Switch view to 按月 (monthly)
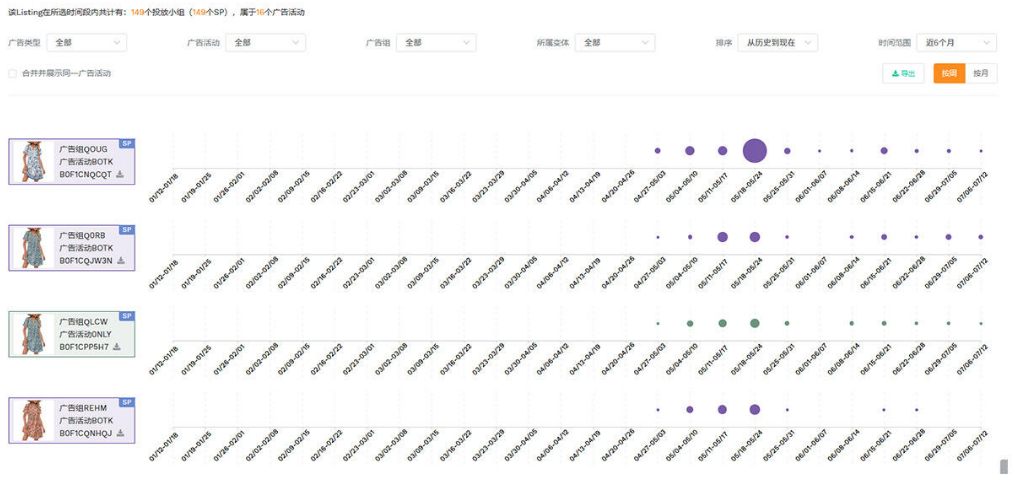The height and width of the screenshot is (478, 1012). coord(981,73)
